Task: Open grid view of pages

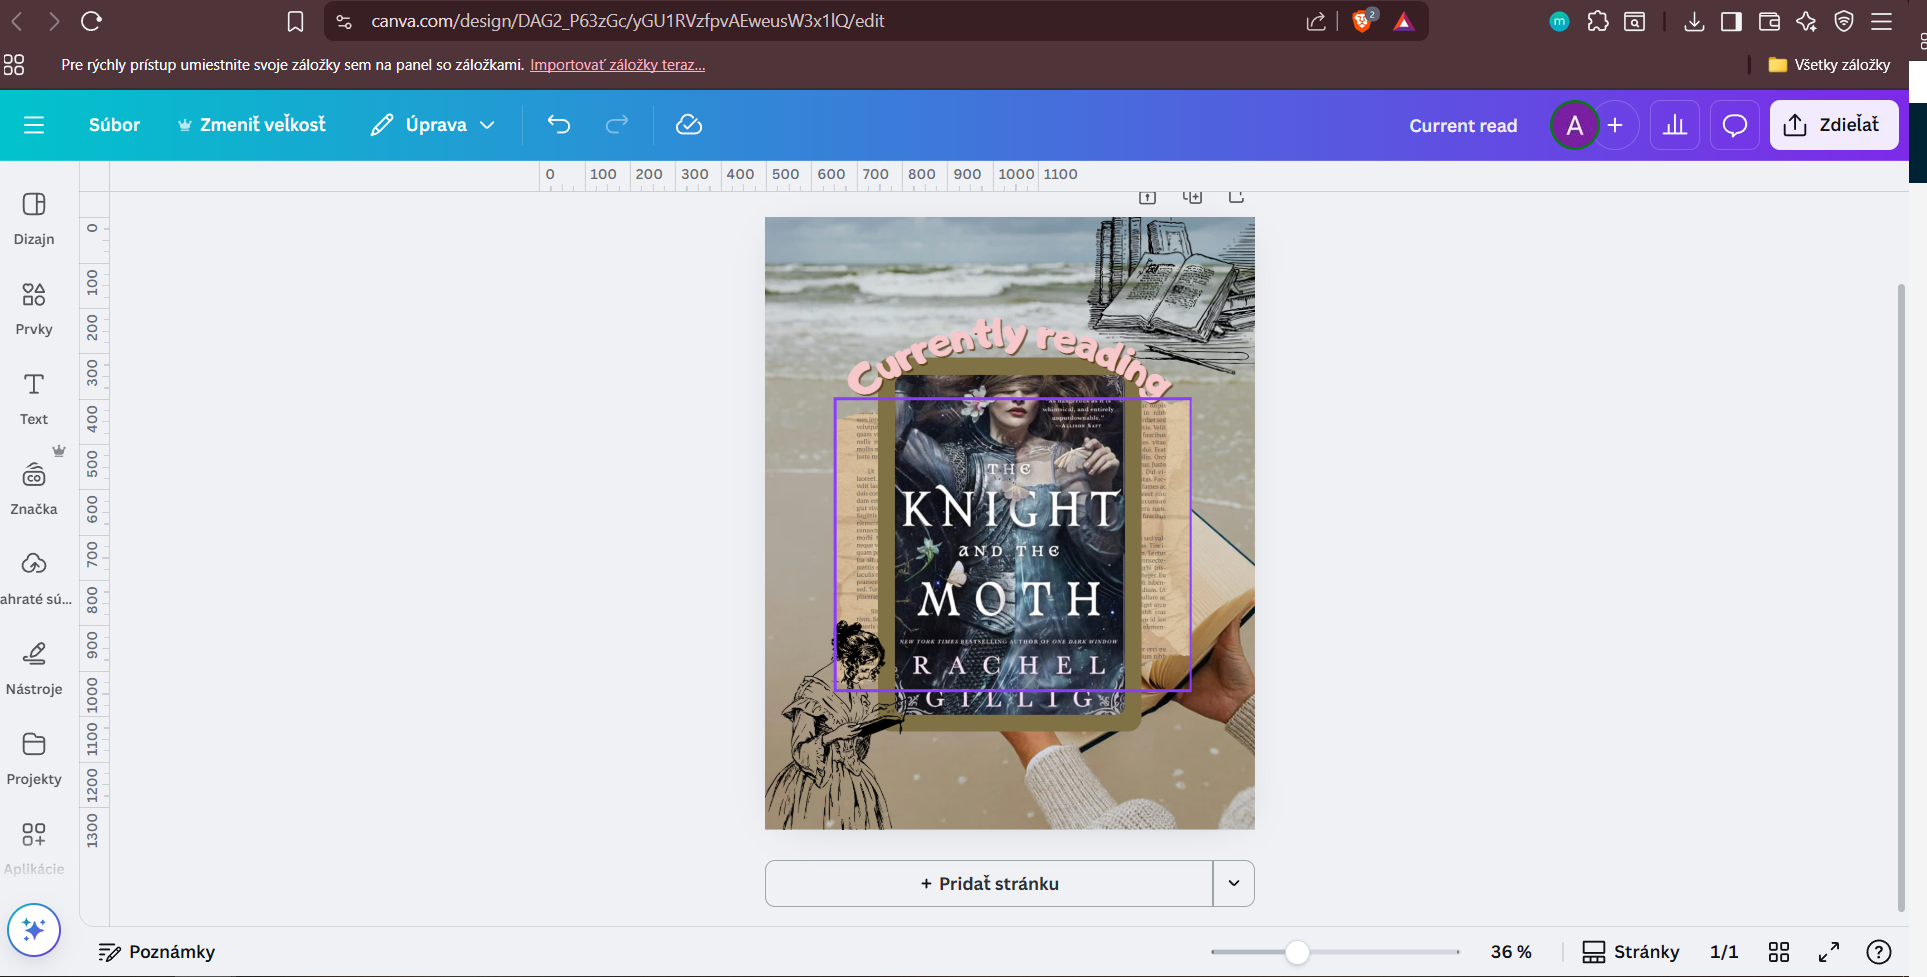Action: [x=1779, y=952]
